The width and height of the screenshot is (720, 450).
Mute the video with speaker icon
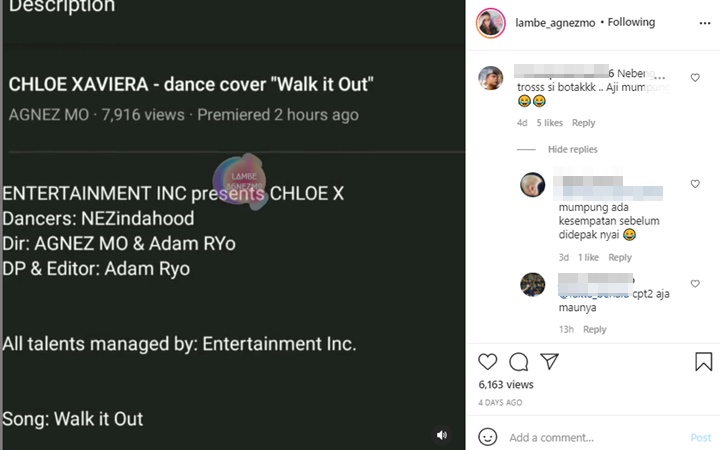pos(442,435)
